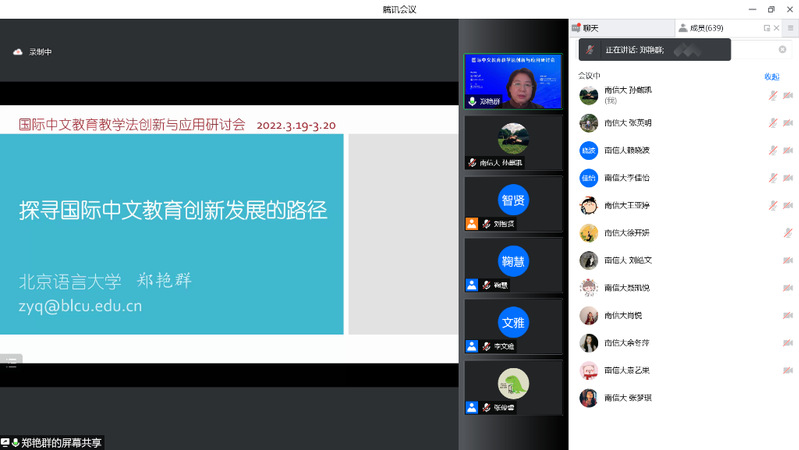Click the contact icon on 文雅 tile
This screenshot has height=450, width=799.
click(471, 346)
